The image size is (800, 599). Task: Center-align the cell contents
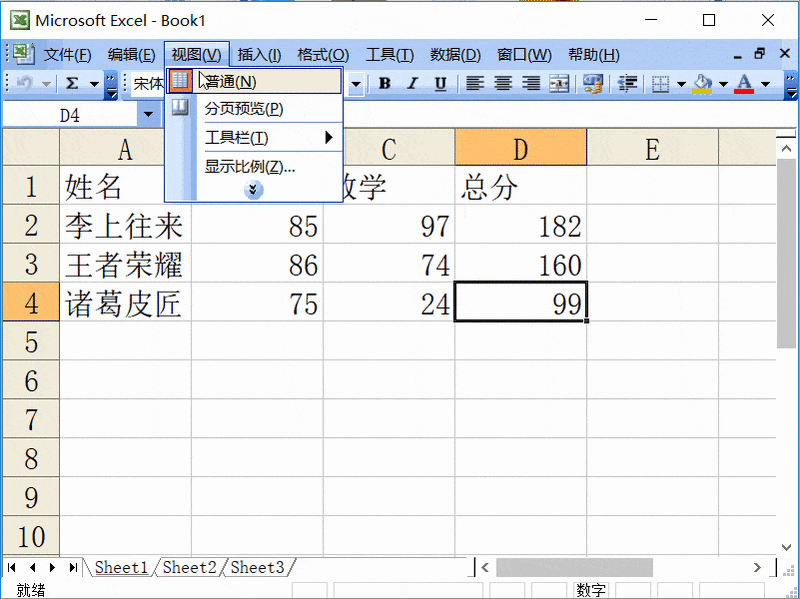(x=502, y=83)
